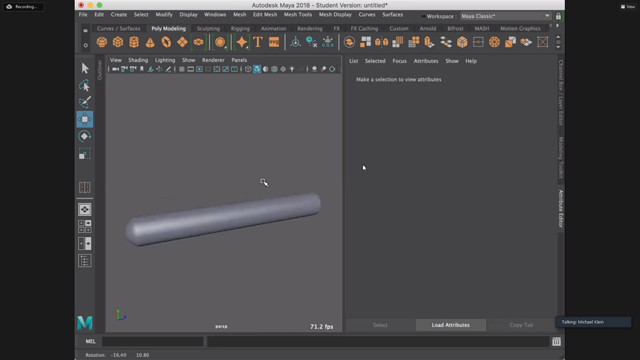Toggle the viewport grid display

182,69
